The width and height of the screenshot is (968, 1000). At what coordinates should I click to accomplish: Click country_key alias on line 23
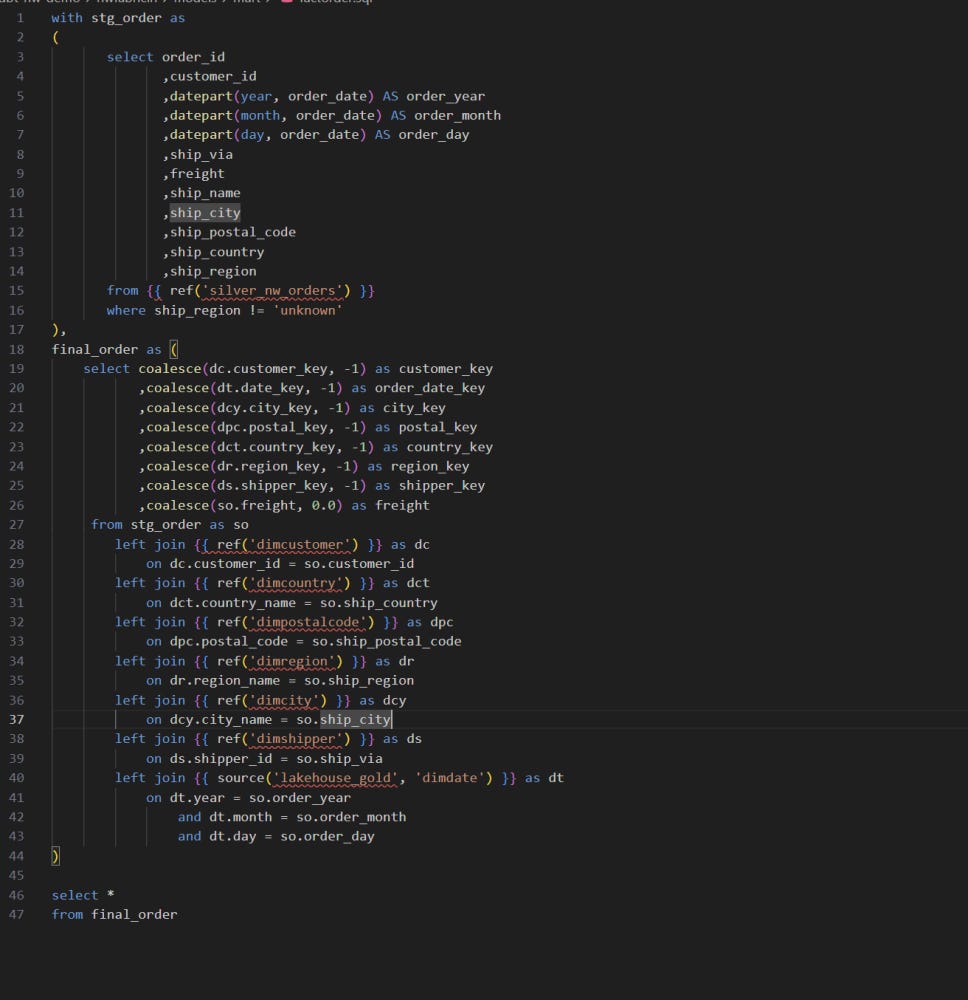click(x=450, y=447)
